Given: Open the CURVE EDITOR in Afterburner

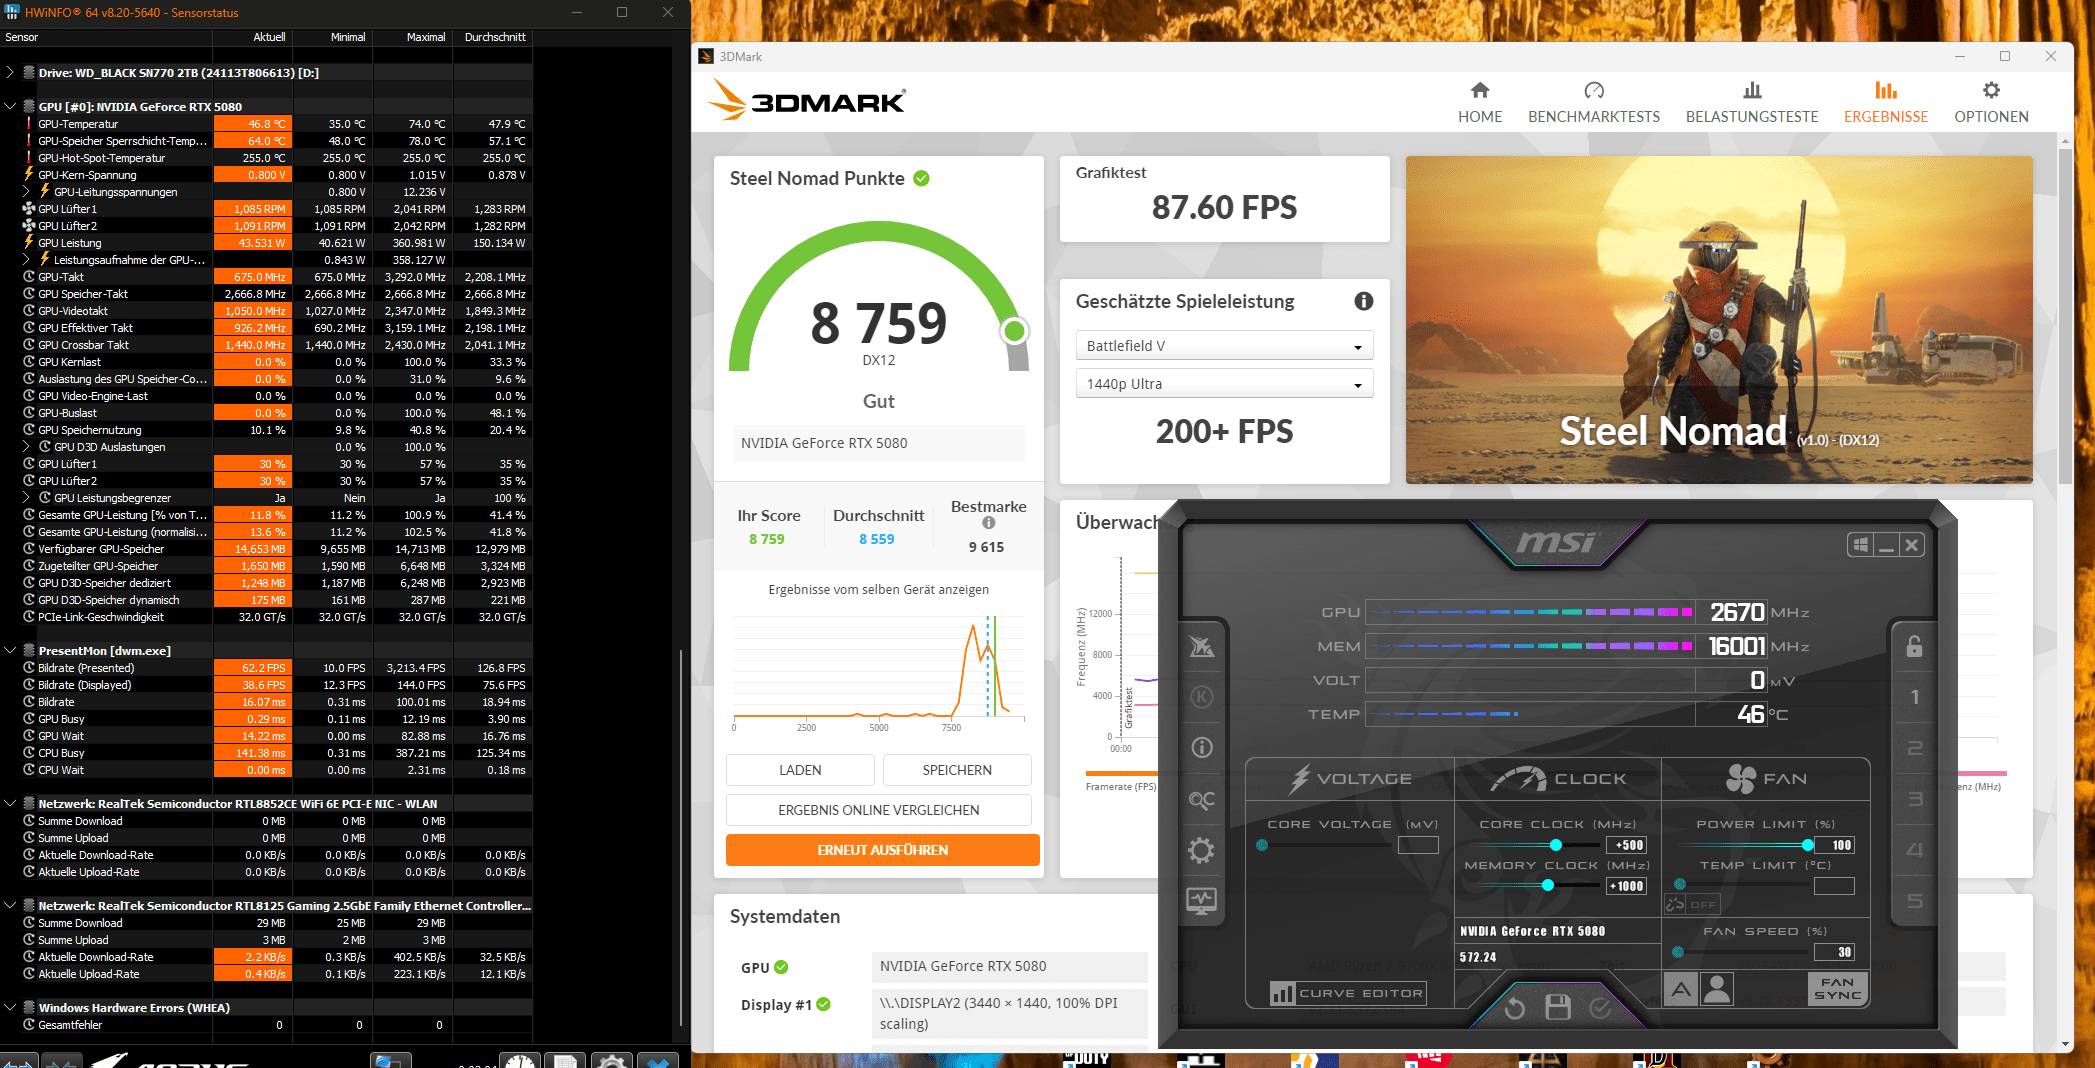Looking at the screenshot, I should (1348, 993).
